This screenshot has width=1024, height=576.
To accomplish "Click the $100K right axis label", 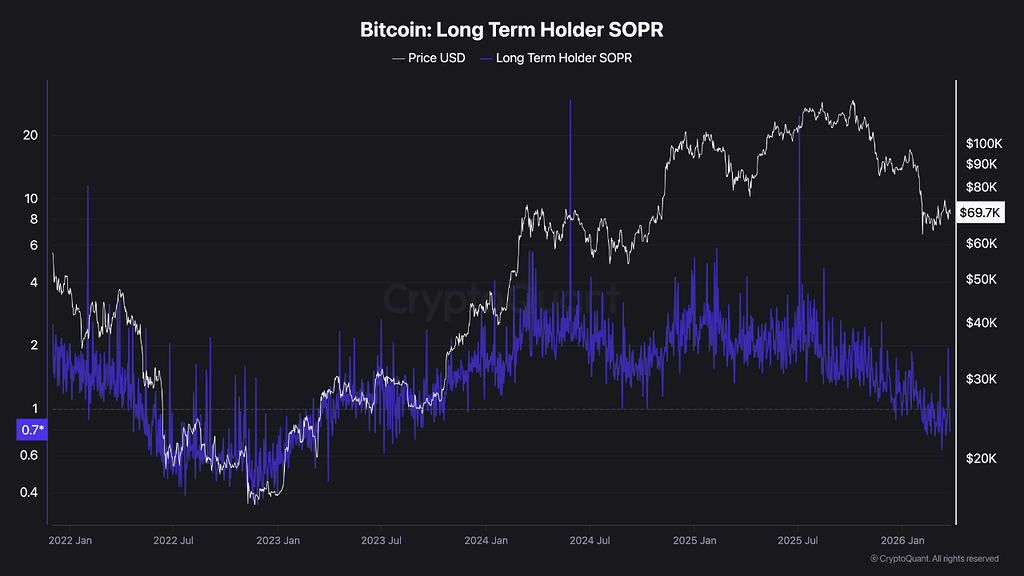I will [984, 144].
